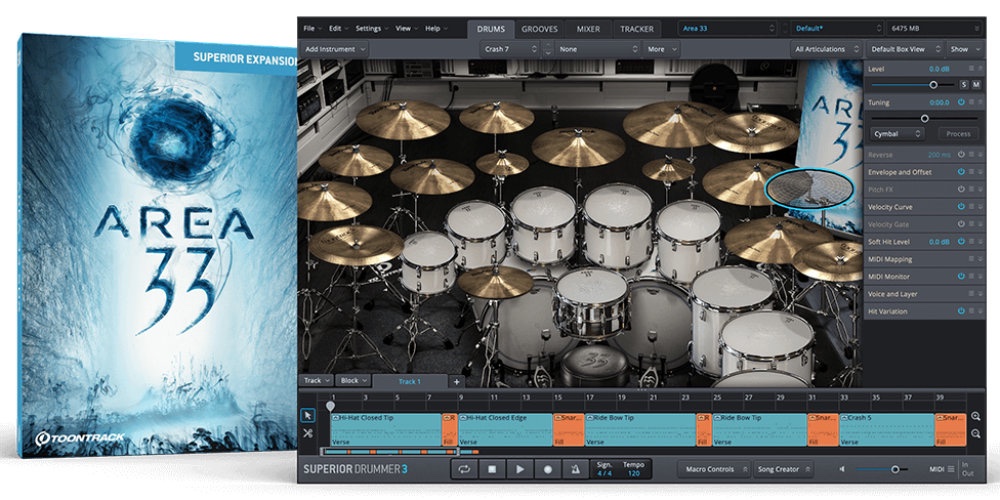The height and width of the screenshot is (500, 1000).
Task: Click the Record button in transport
Action: 547,468
